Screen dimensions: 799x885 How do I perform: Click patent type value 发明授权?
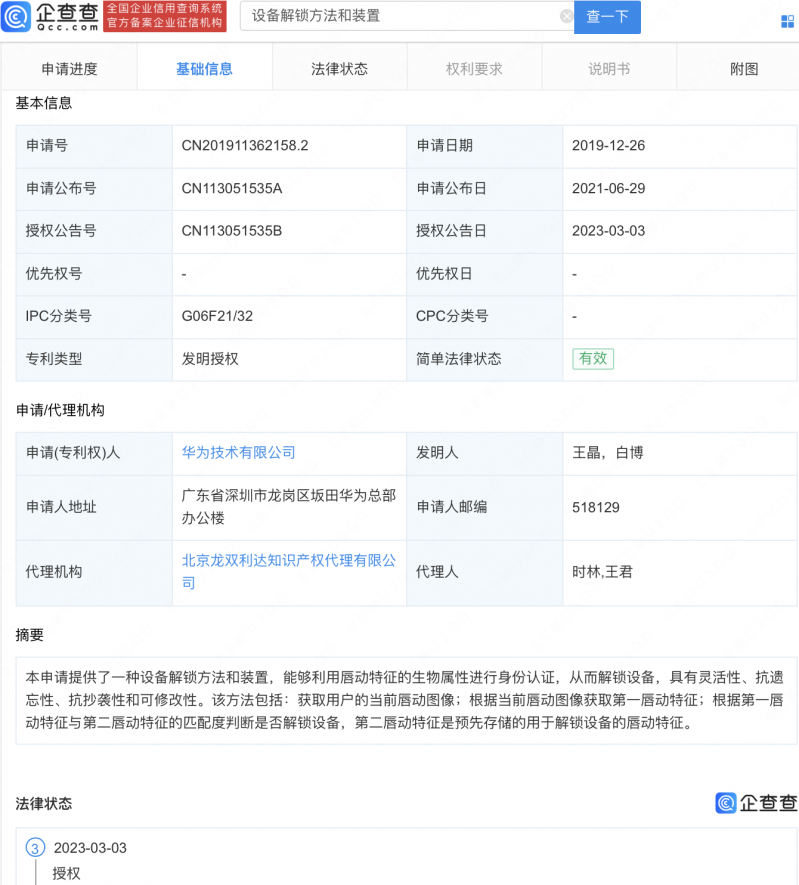(210, 359)
